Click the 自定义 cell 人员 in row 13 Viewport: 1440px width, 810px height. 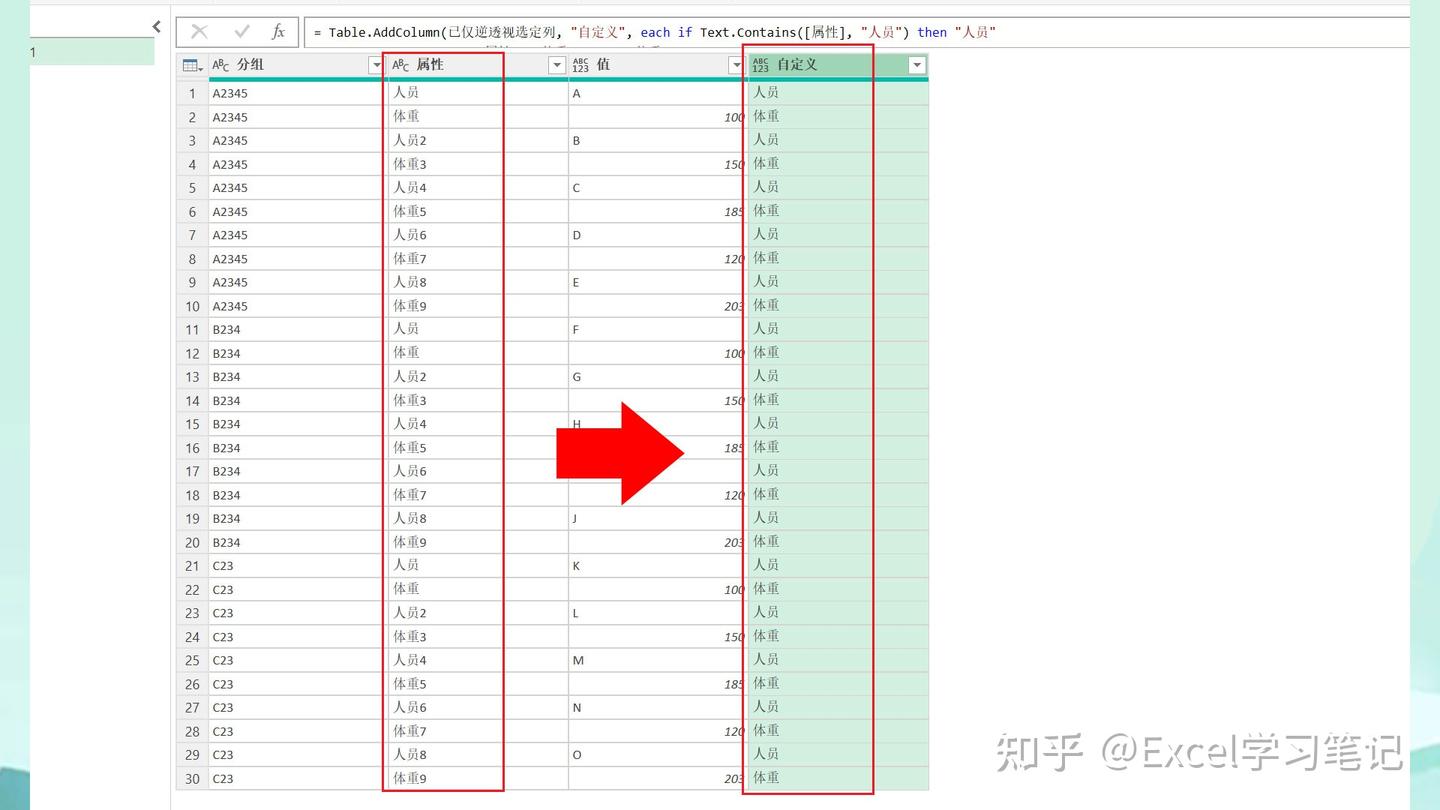click(837, 377)
